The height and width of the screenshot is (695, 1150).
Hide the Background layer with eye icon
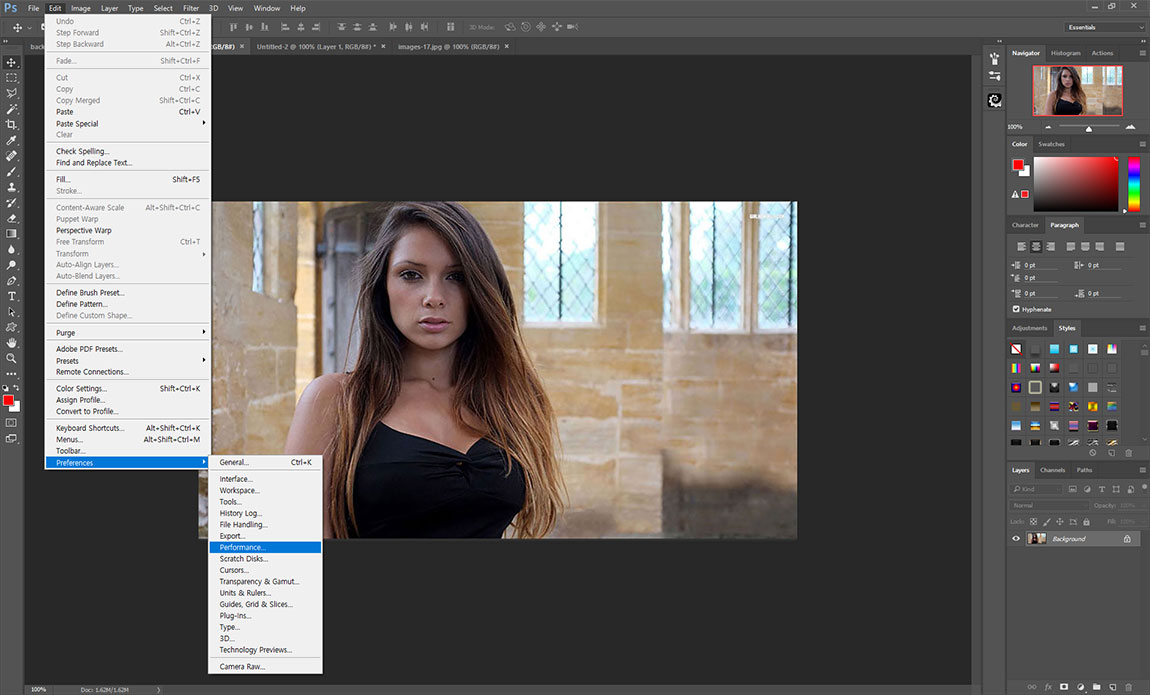(1016, 539)
